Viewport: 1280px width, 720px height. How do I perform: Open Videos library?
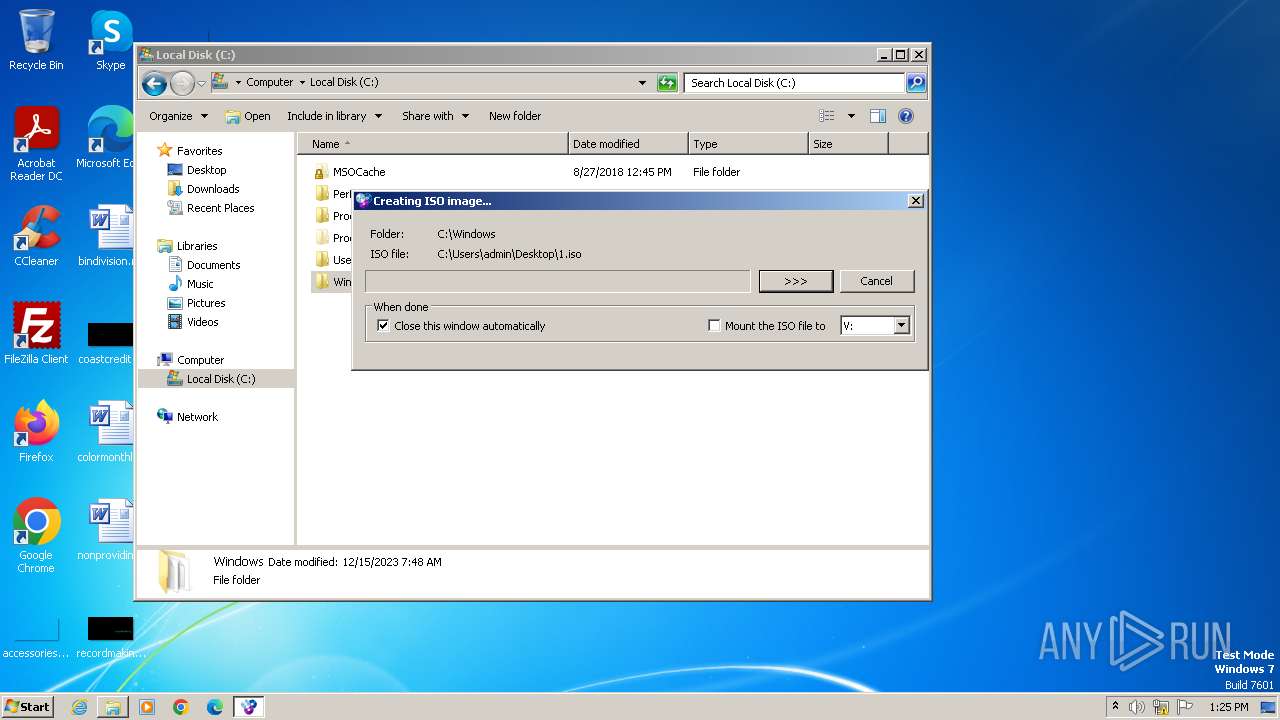tap(193, 322)
